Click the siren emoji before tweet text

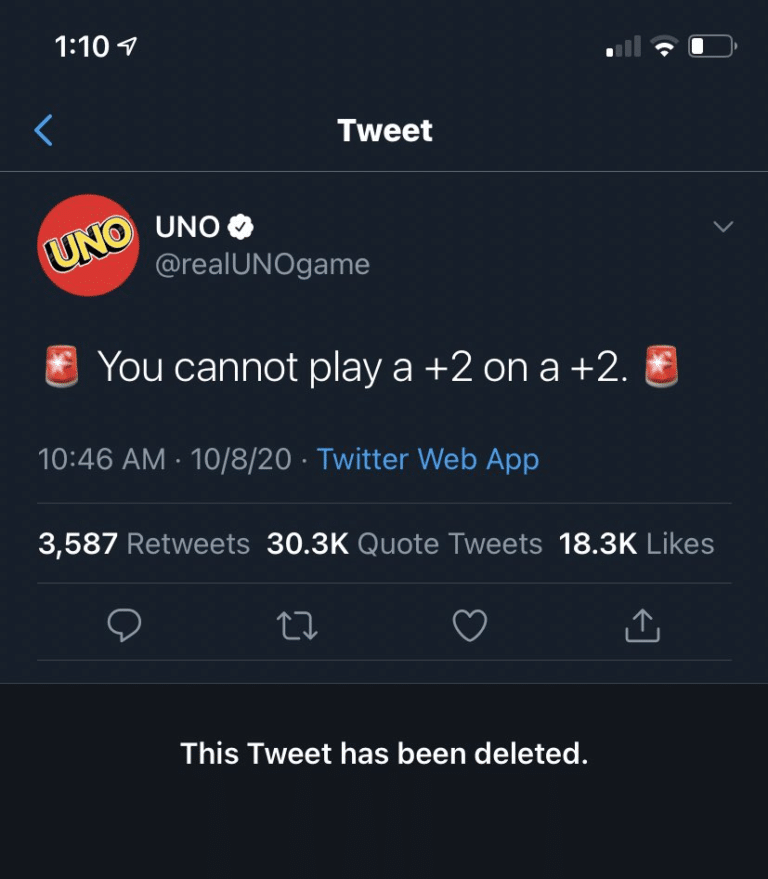coord(62,367)
